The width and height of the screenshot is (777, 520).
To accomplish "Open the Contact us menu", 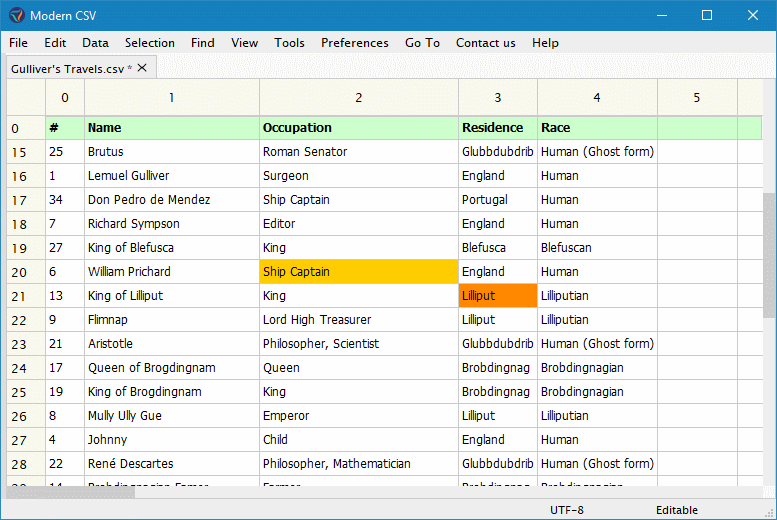I will 486,43.
